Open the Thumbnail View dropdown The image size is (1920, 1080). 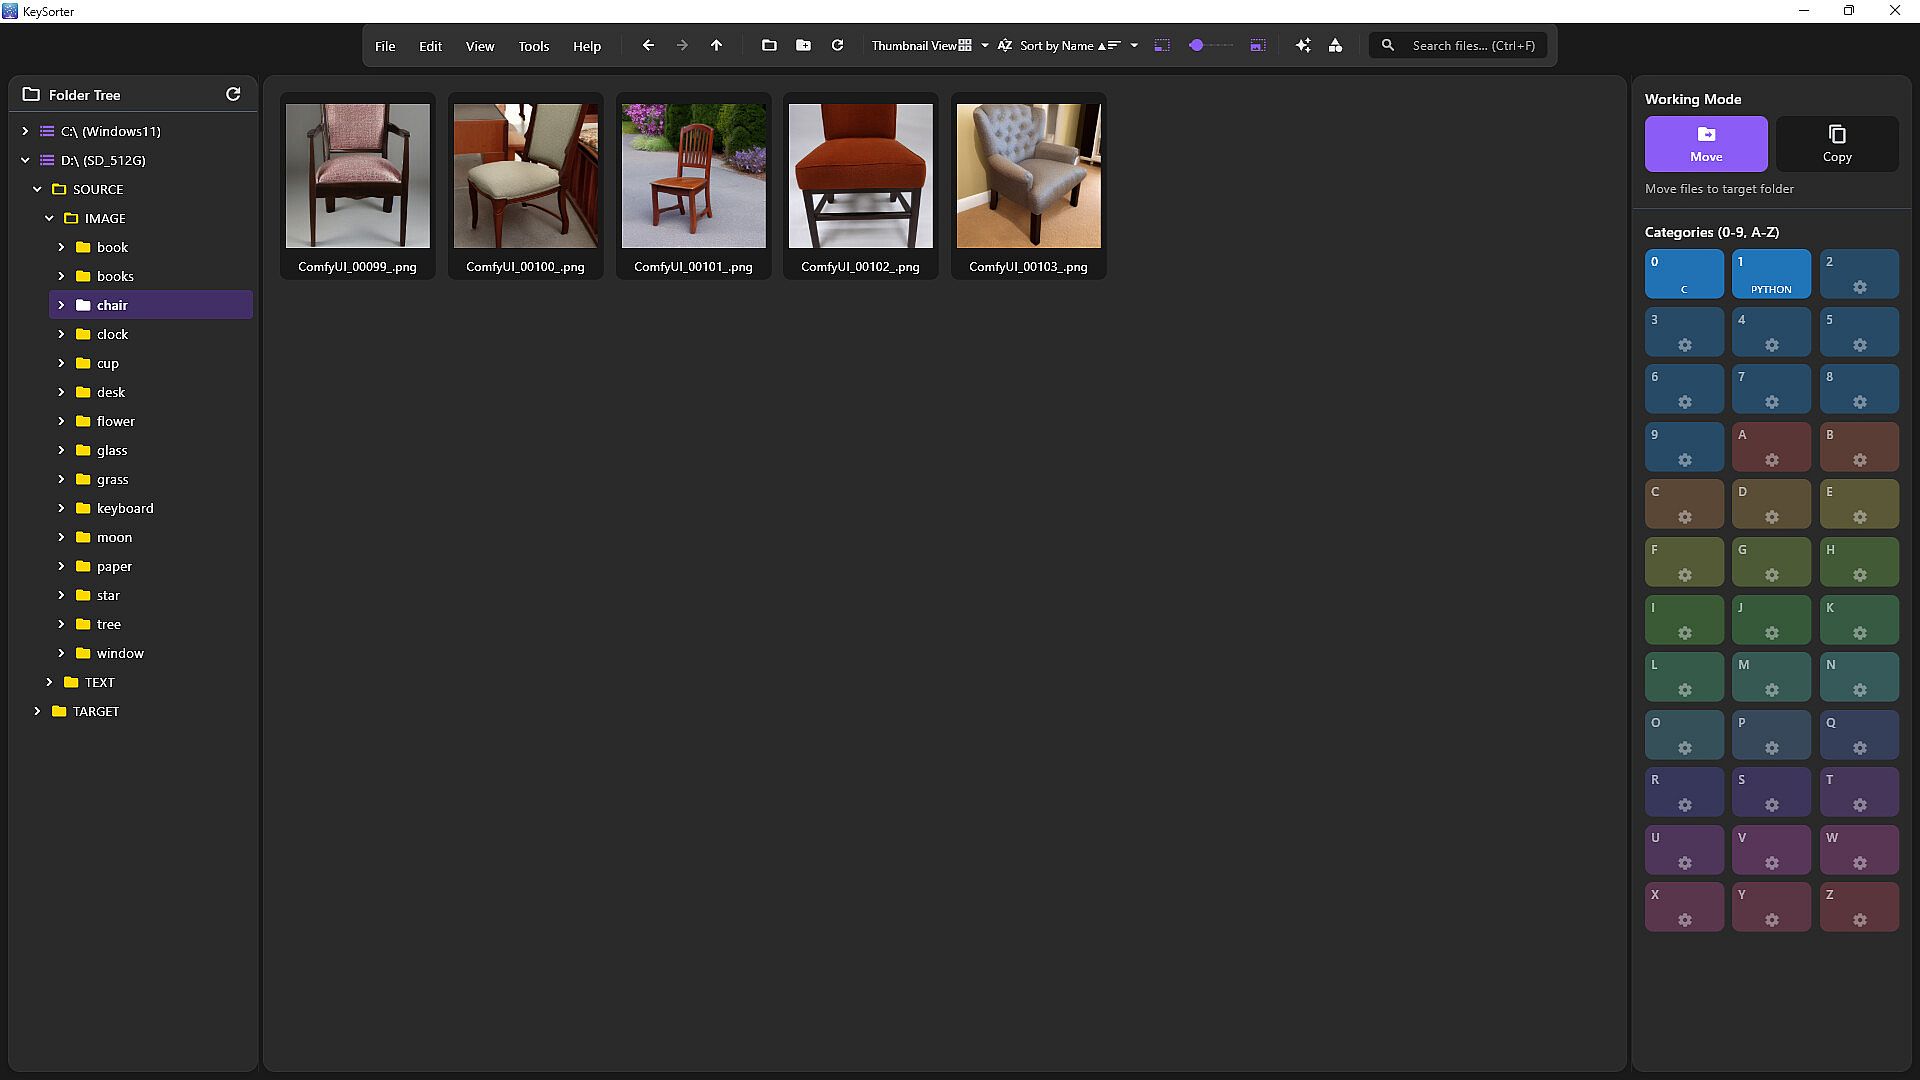(x=984, y=45)
